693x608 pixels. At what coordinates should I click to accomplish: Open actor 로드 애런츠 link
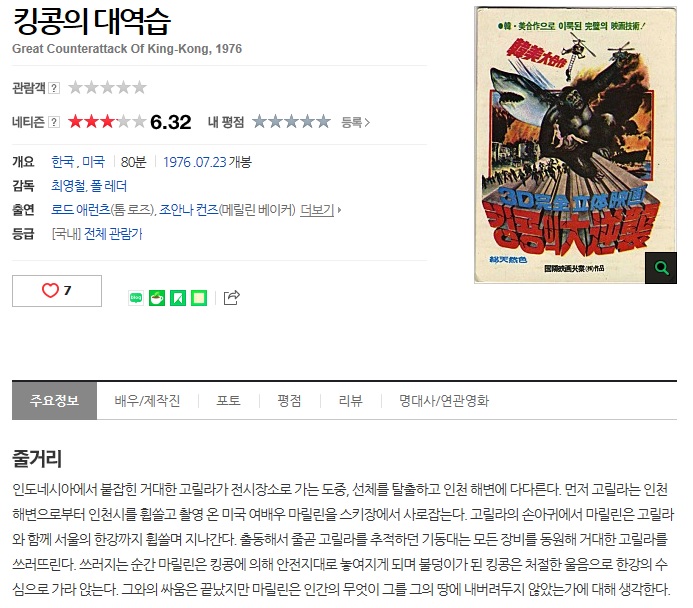coord(80,209)
